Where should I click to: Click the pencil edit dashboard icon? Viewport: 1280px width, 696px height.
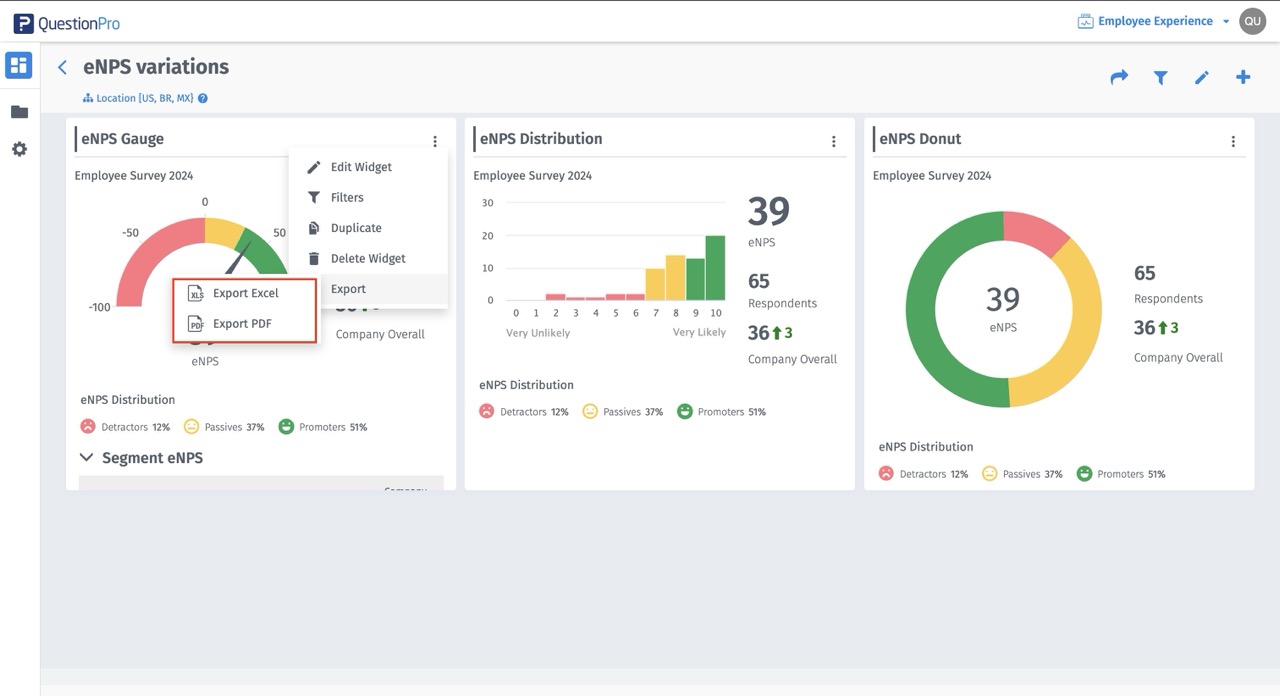[1202, 77]
